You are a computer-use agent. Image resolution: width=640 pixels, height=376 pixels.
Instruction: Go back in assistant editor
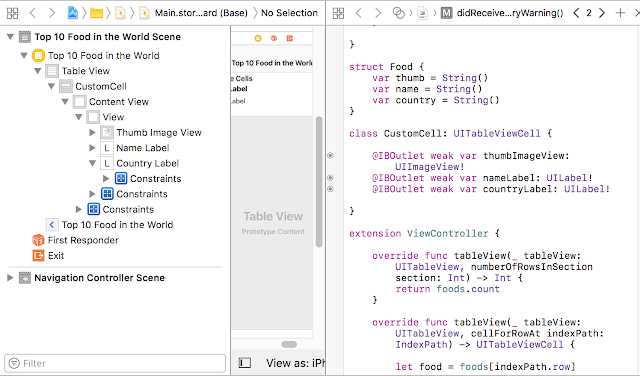[358, 13]
